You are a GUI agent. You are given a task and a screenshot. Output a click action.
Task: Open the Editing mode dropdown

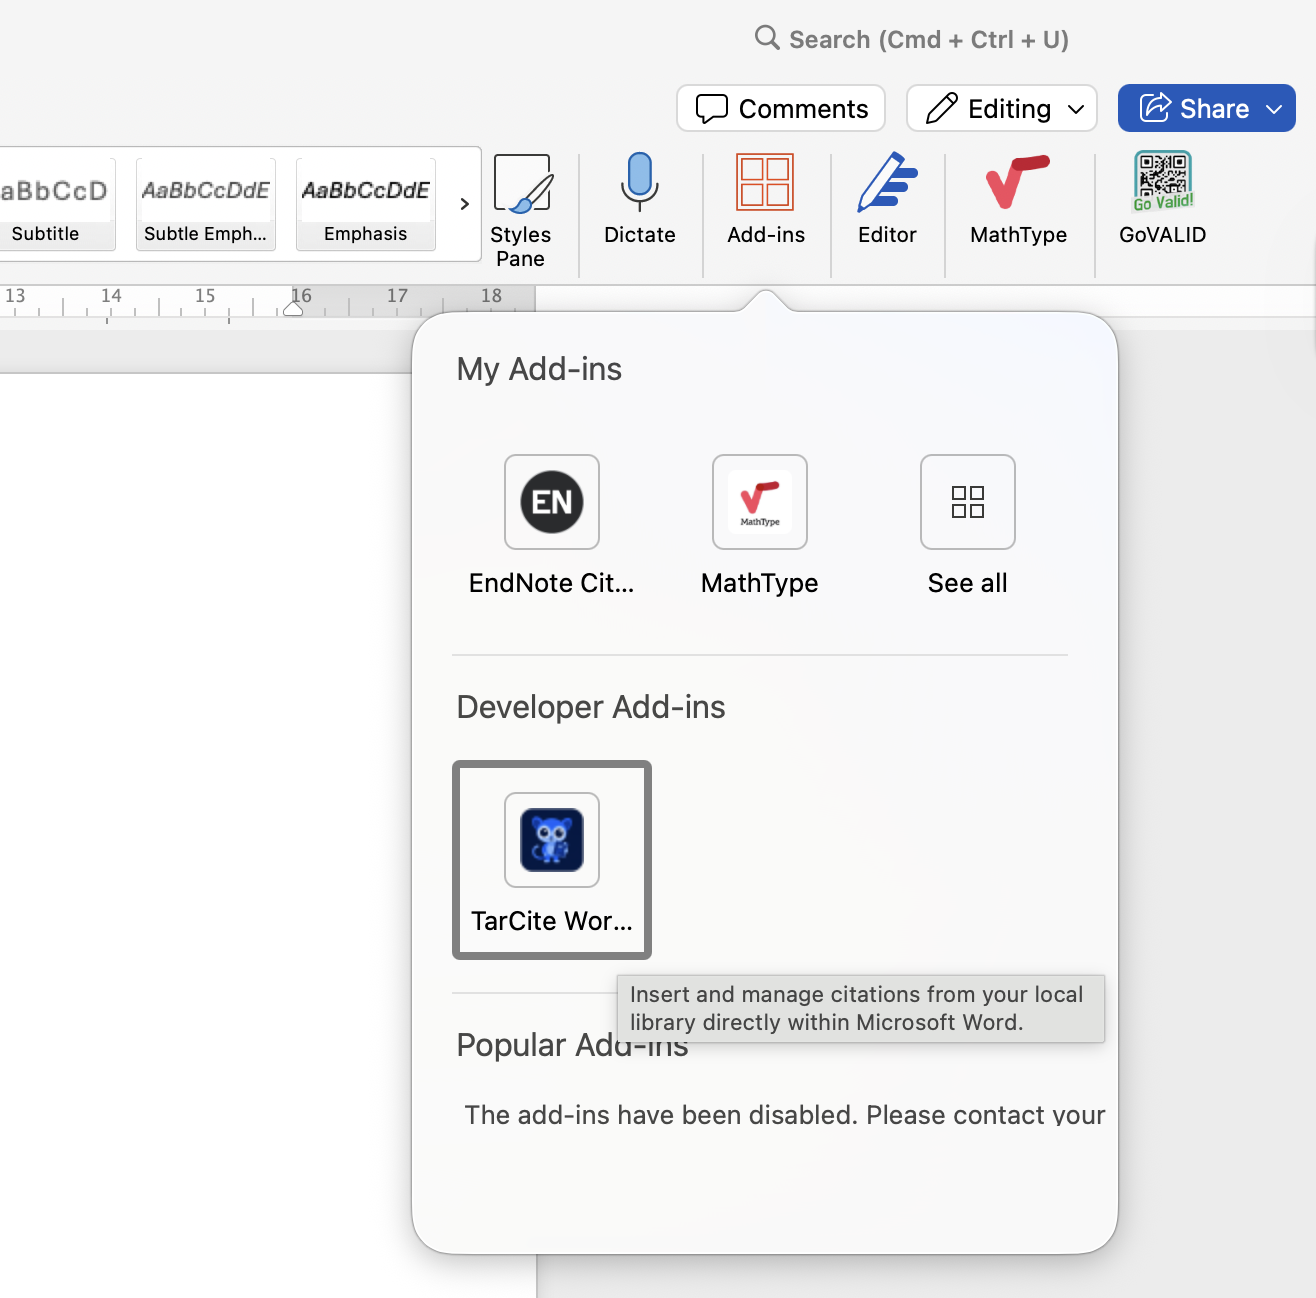coord(1002,108)
